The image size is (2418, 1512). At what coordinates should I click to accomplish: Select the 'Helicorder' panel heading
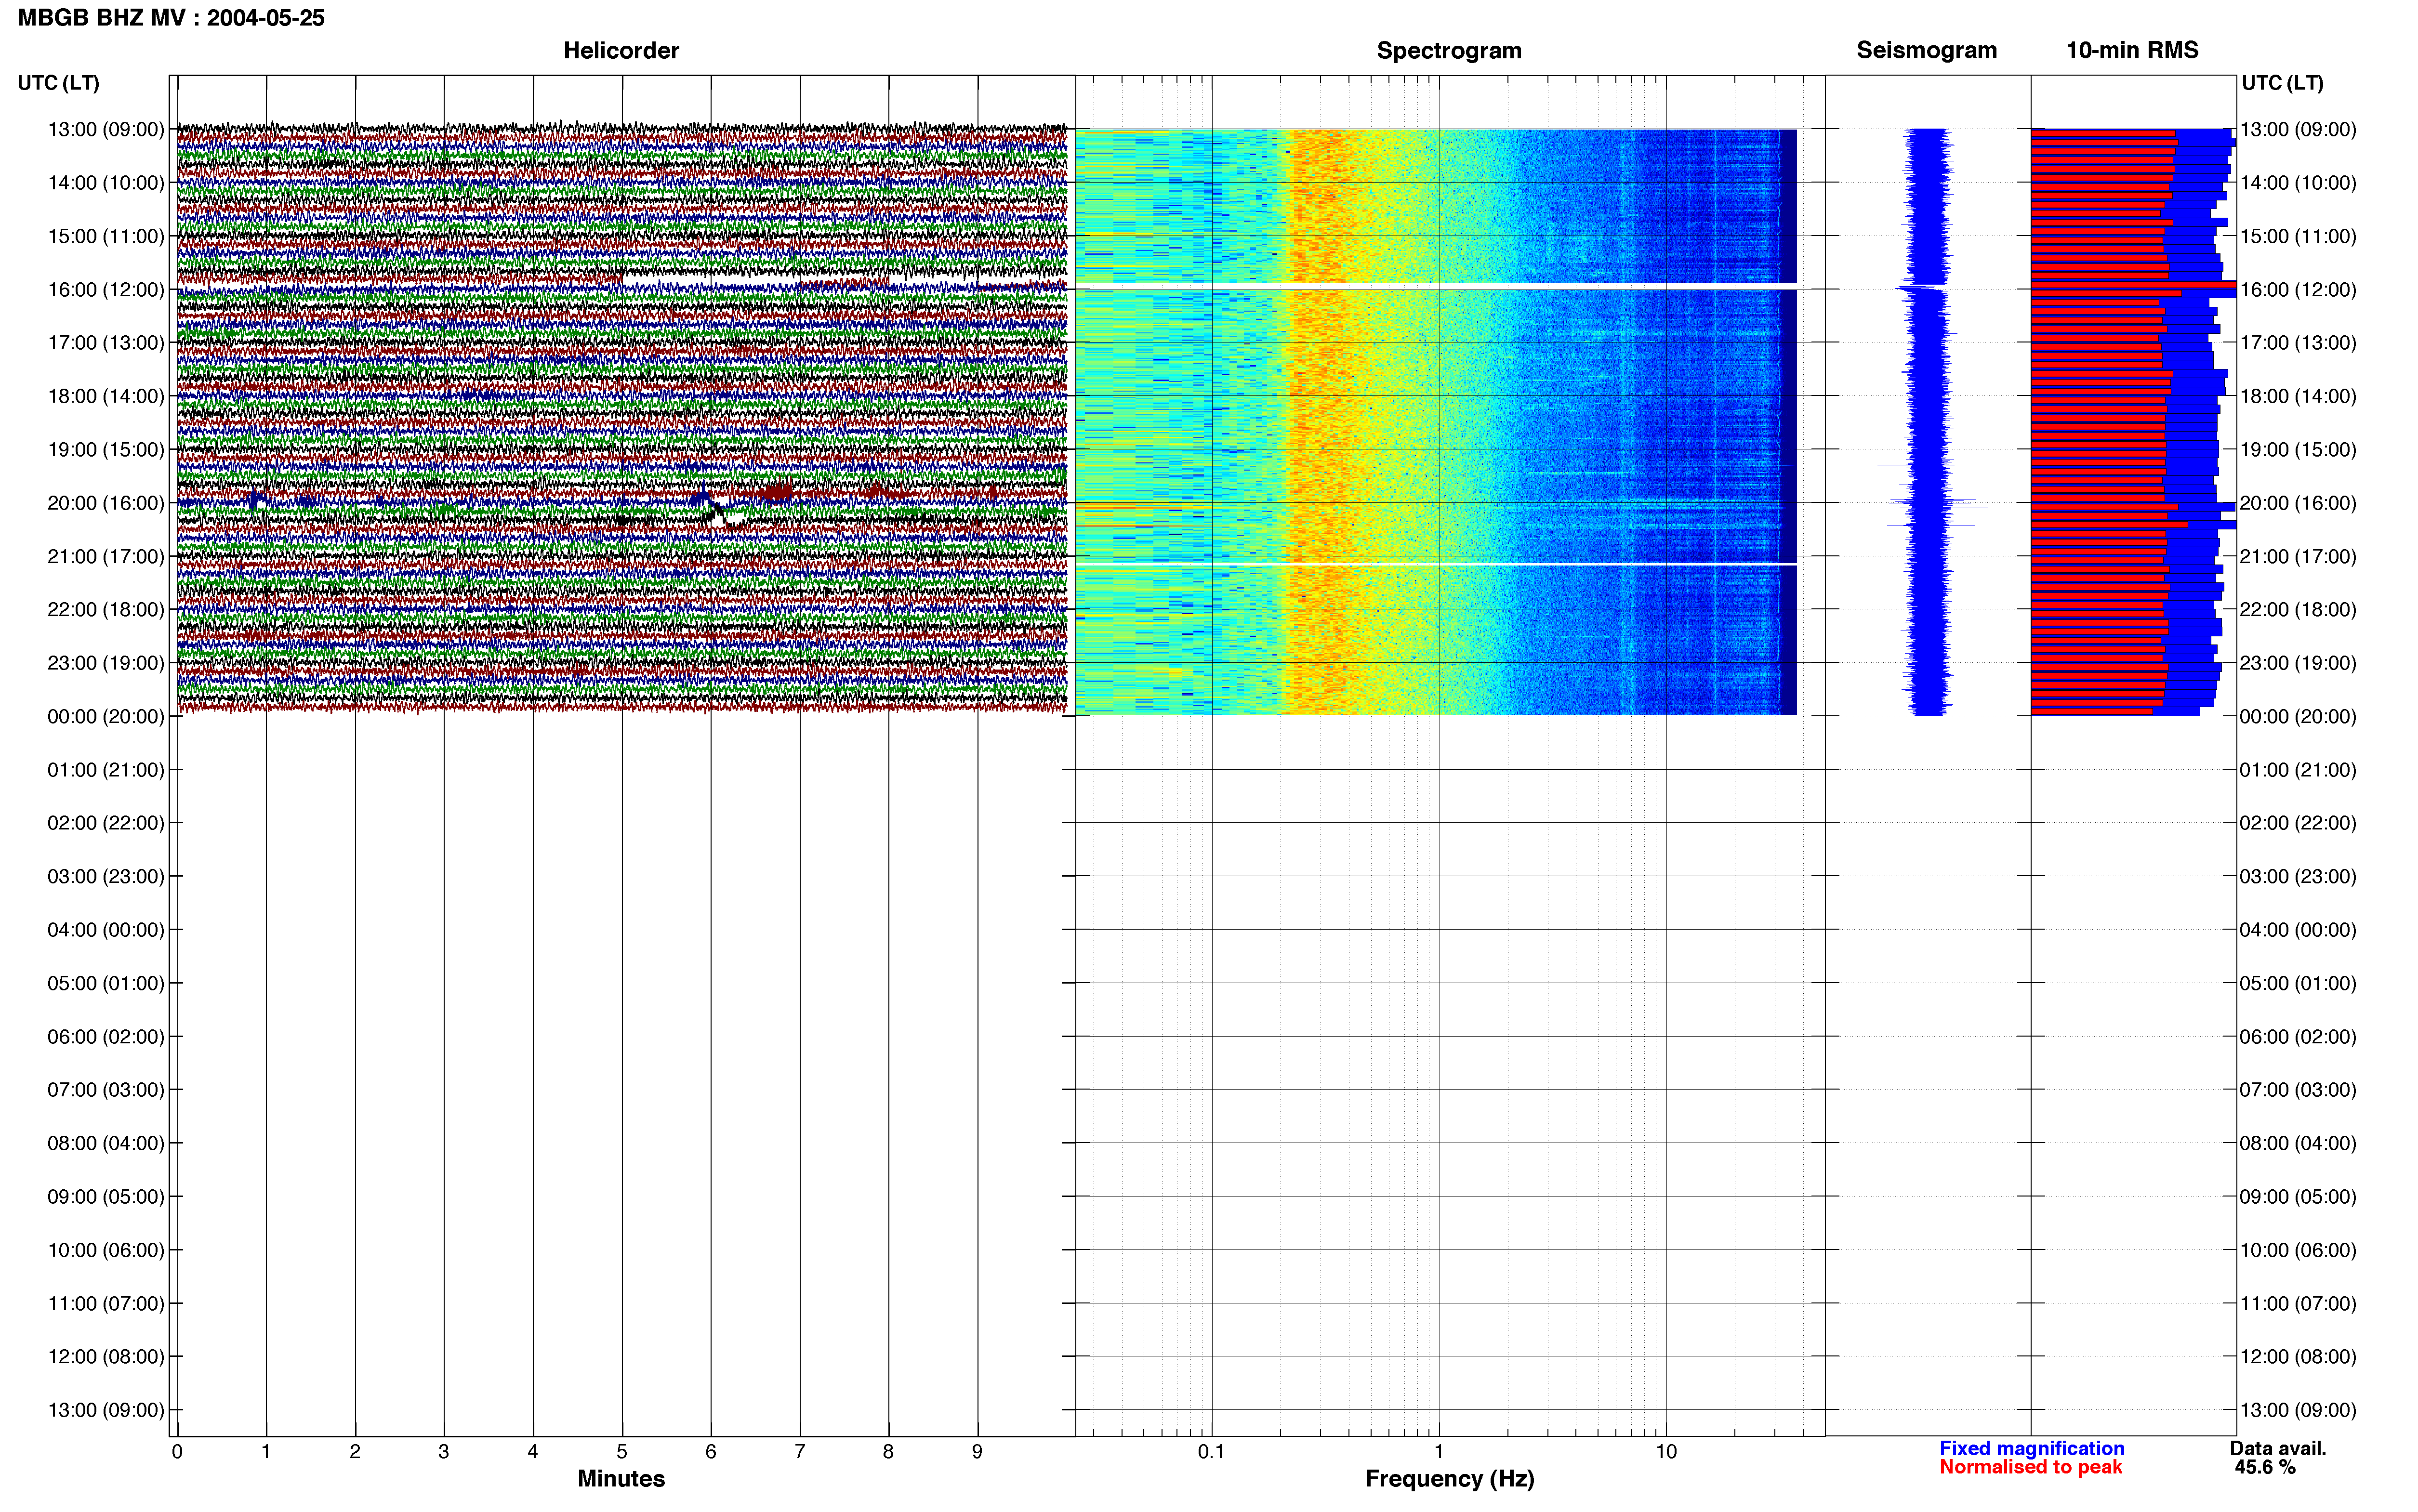click(621, 50)
